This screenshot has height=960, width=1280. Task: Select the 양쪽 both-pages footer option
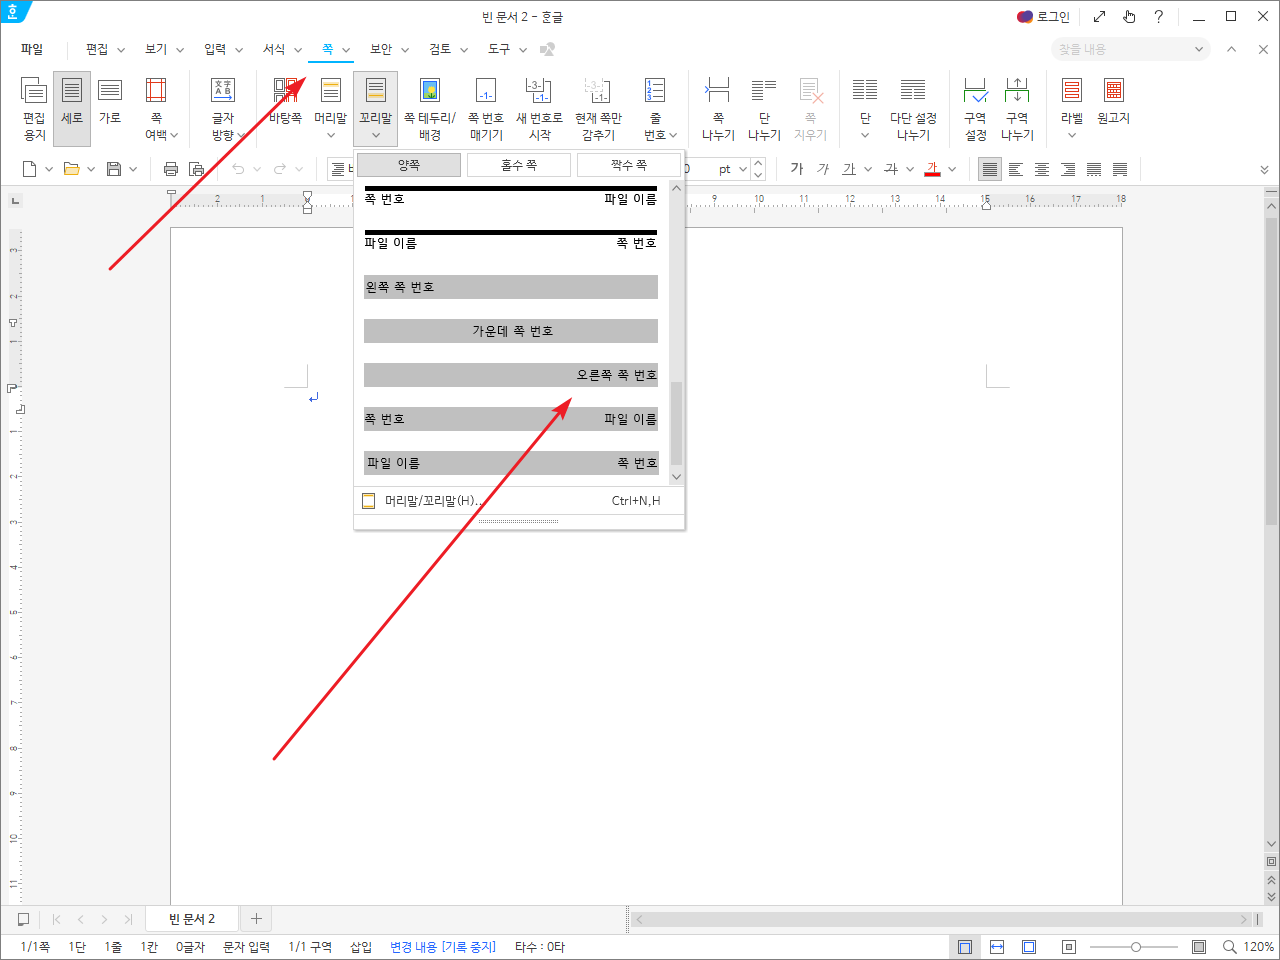pos(409,165)
